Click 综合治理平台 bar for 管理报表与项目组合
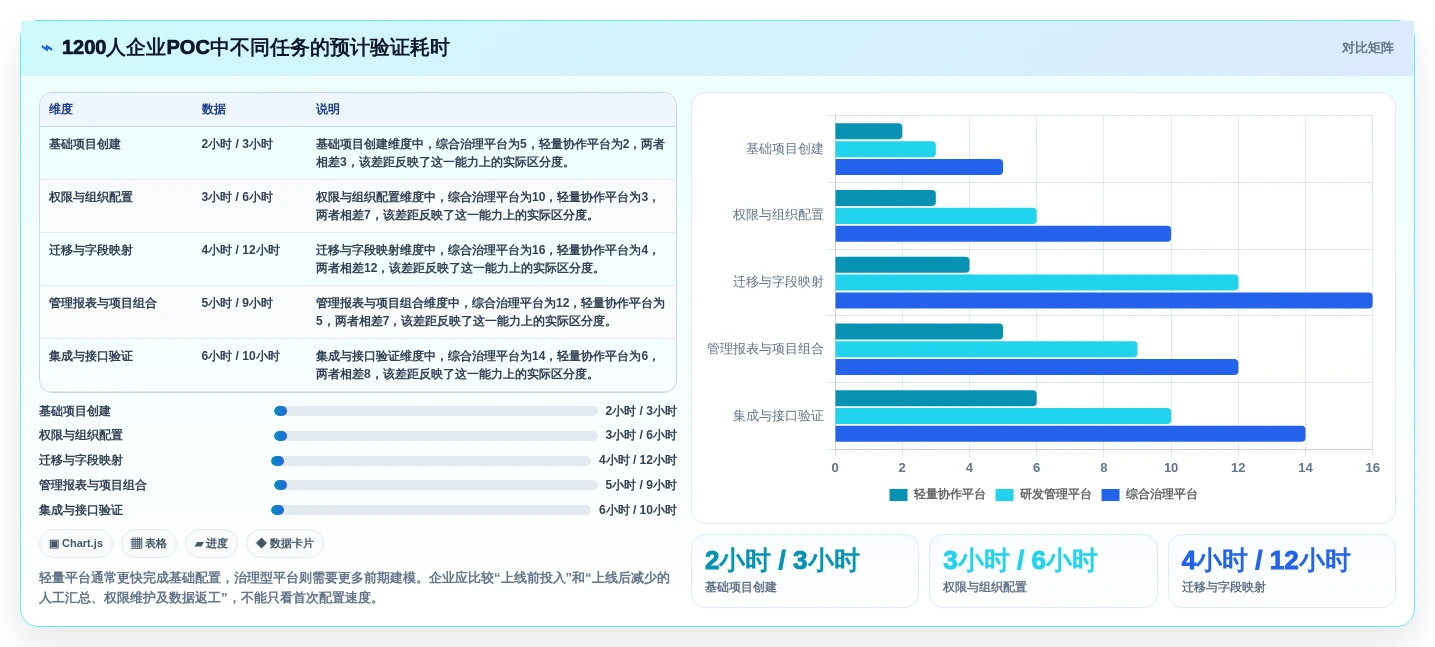1435x647 pixels. 1037,367
